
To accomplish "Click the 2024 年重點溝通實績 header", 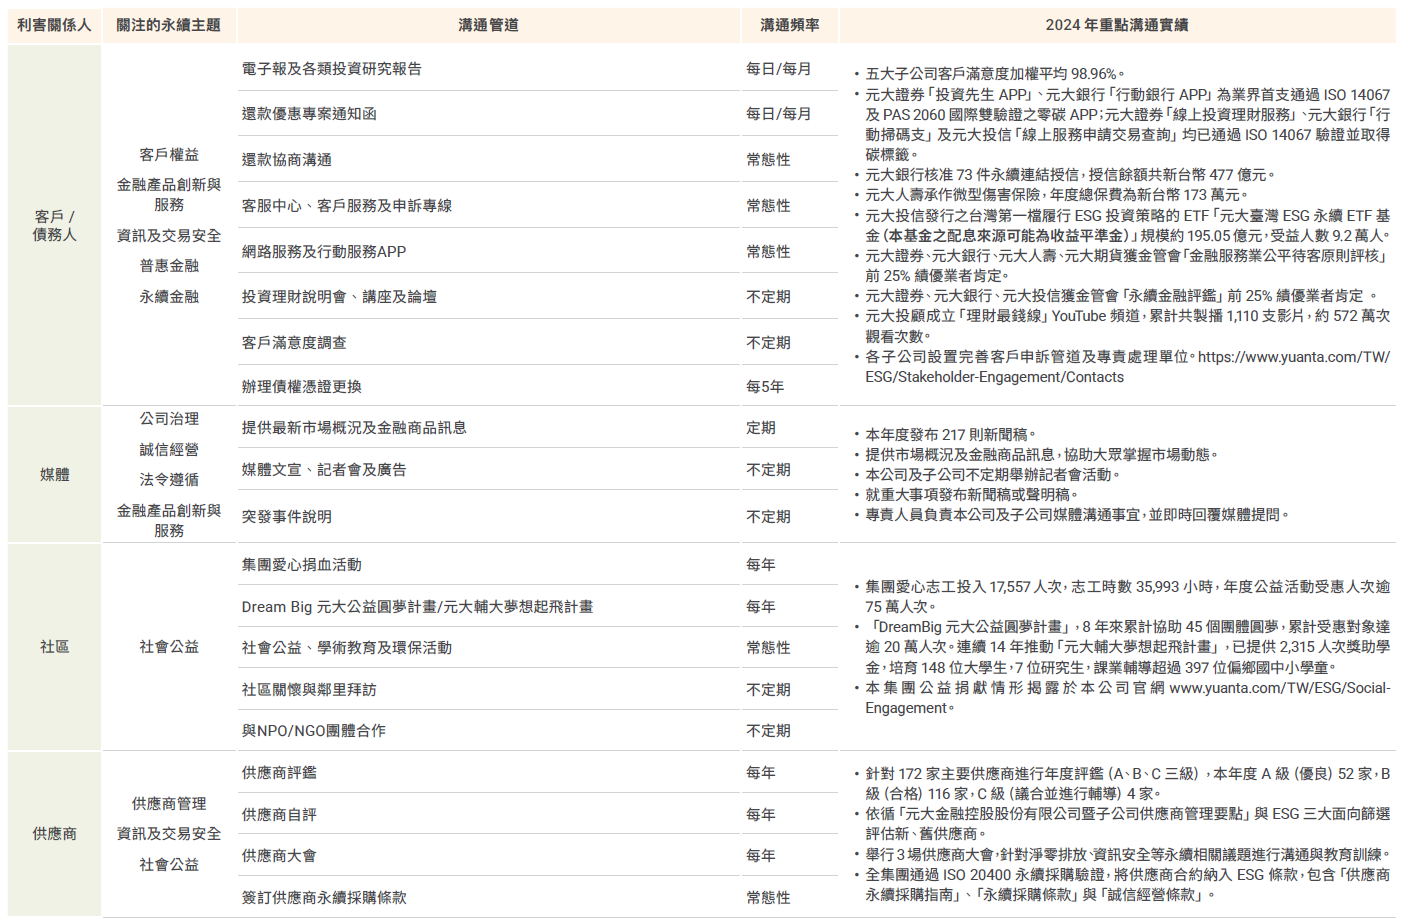I will coord(1117,25).
